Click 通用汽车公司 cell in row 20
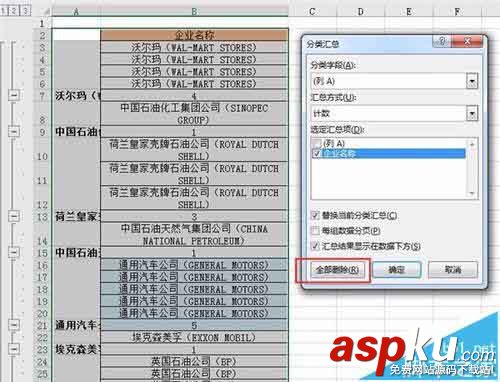Screen dimensions: 500x382 pyautogui.click(x=194, y=313)
